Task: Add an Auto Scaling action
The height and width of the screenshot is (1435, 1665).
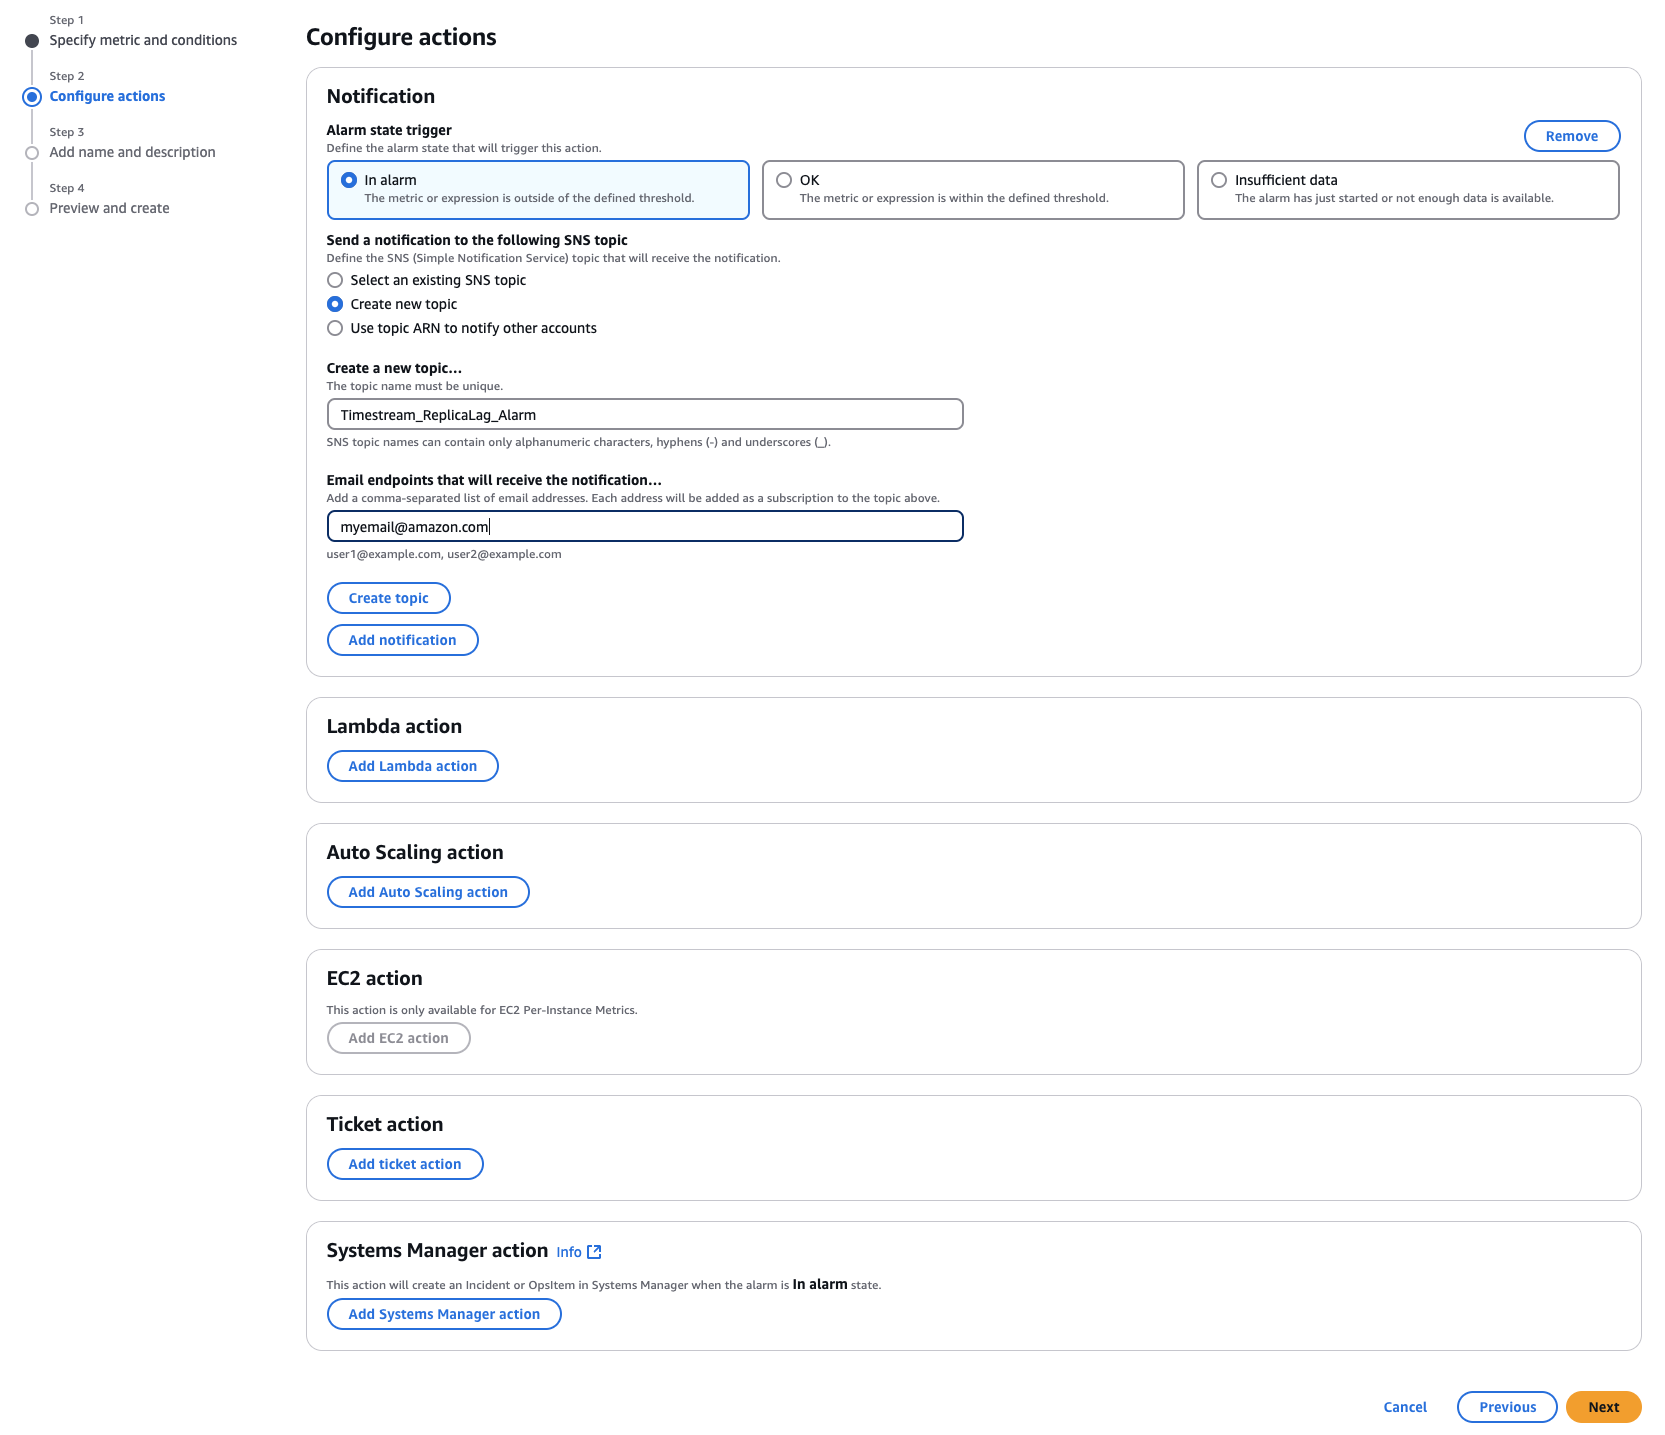Action: tap(427, 891)
